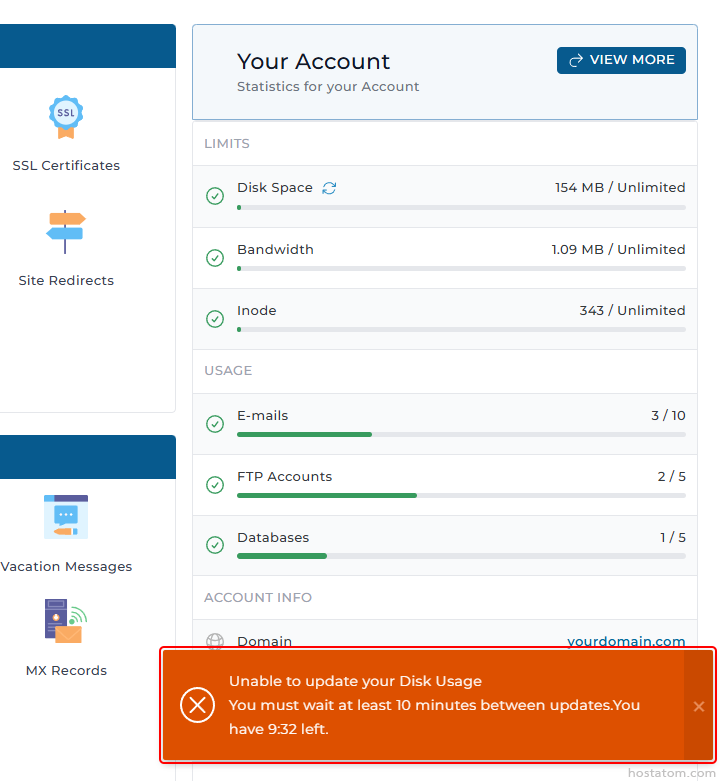Click the Disk Space label
Viewport: 720px width, 781px height.
275,187
